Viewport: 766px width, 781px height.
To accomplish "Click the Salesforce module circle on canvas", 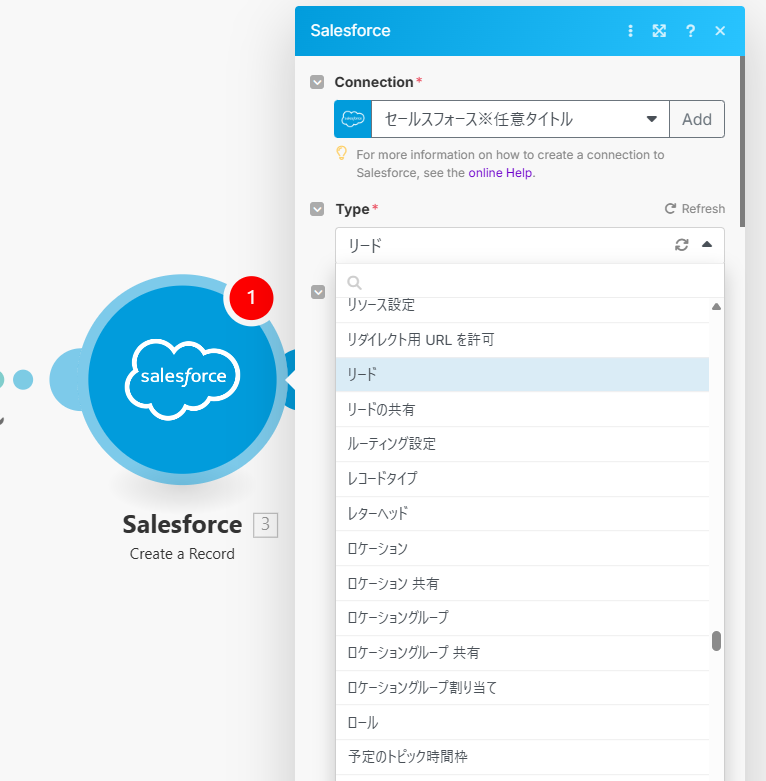I will point(182,379).
